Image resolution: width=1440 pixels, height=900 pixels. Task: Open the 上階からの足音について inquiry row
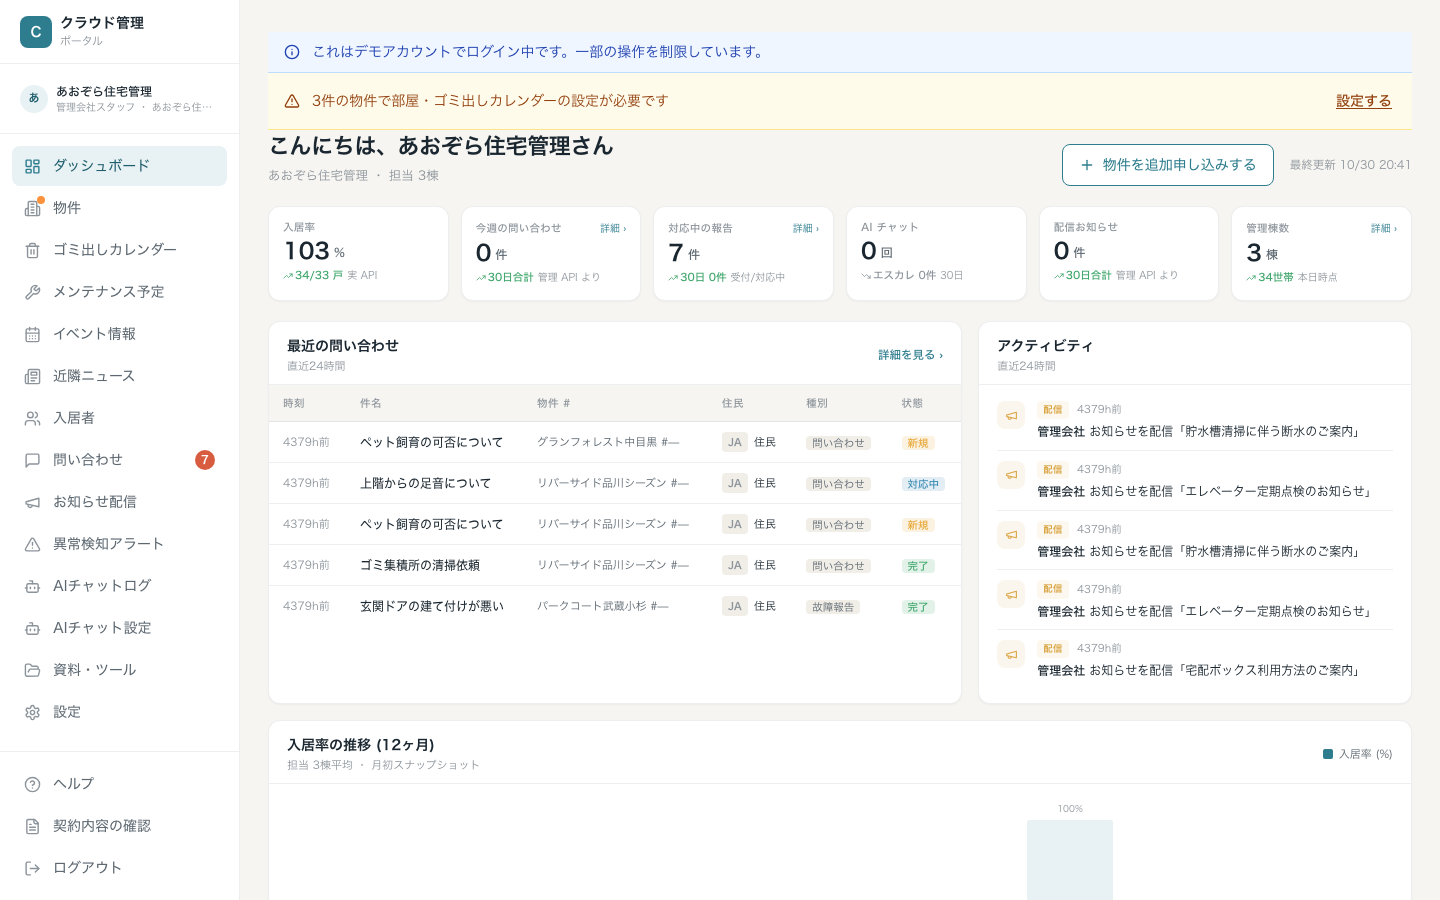click(x=615, y=483)
